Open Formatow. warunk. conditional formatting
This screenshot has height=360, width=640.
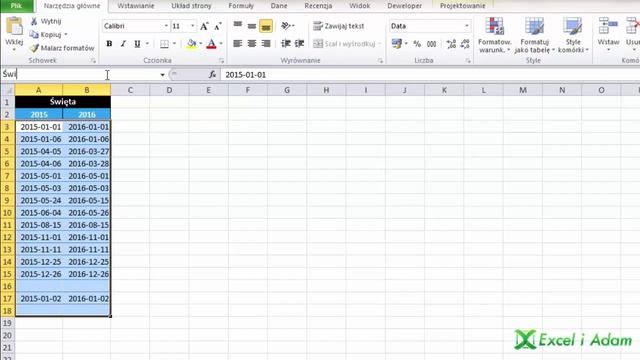[x=494, y=35]
